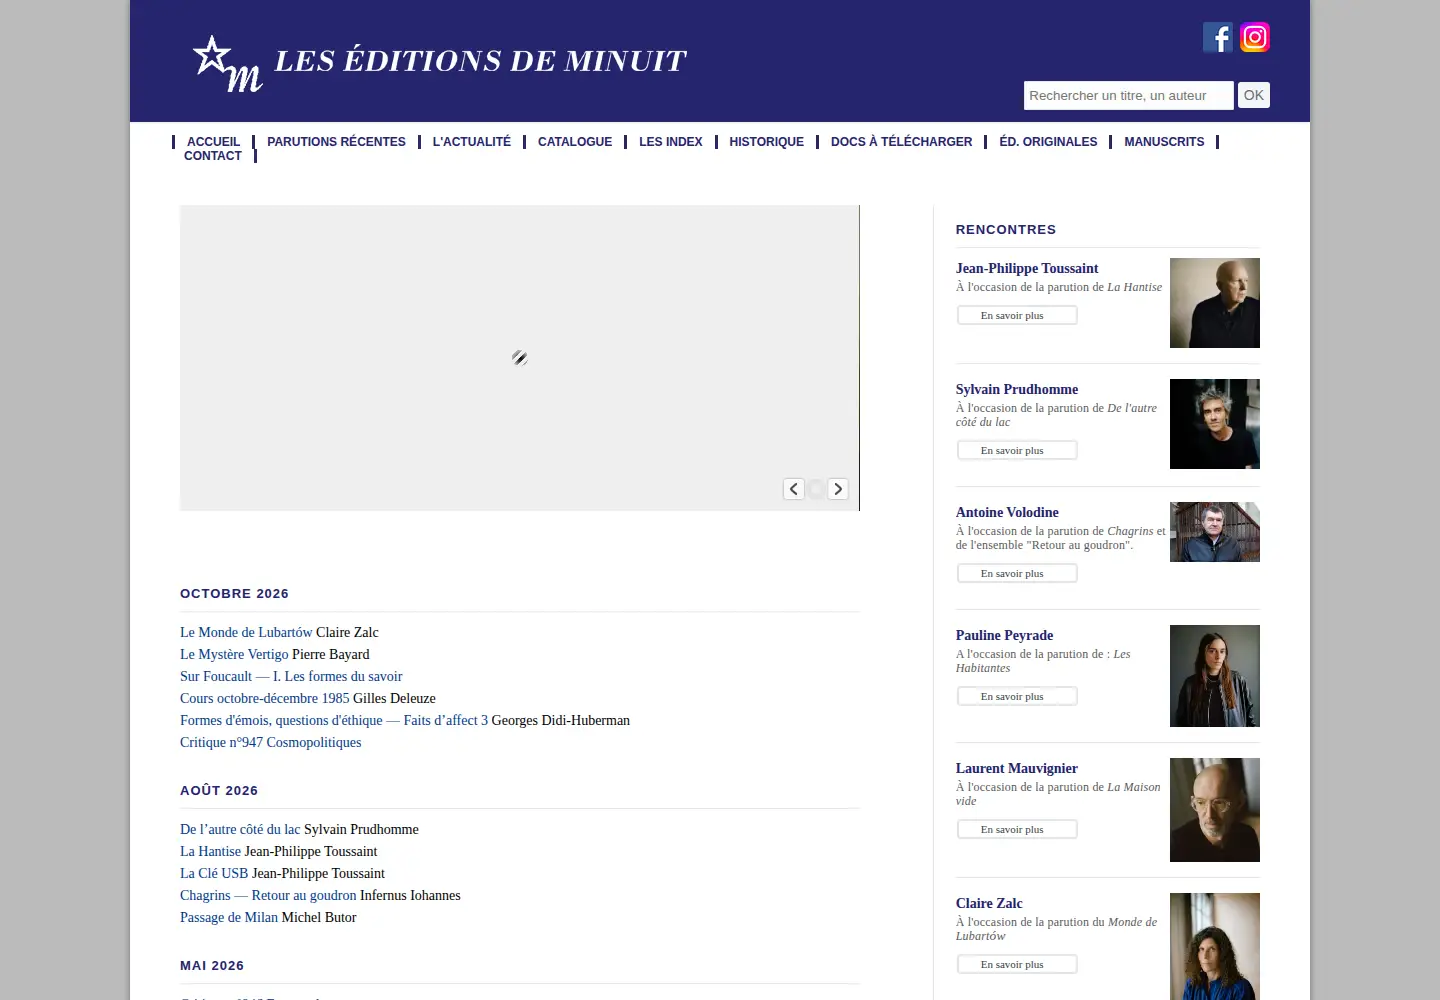Open Le Mystère Vertigo link

[x=234, y=655]
